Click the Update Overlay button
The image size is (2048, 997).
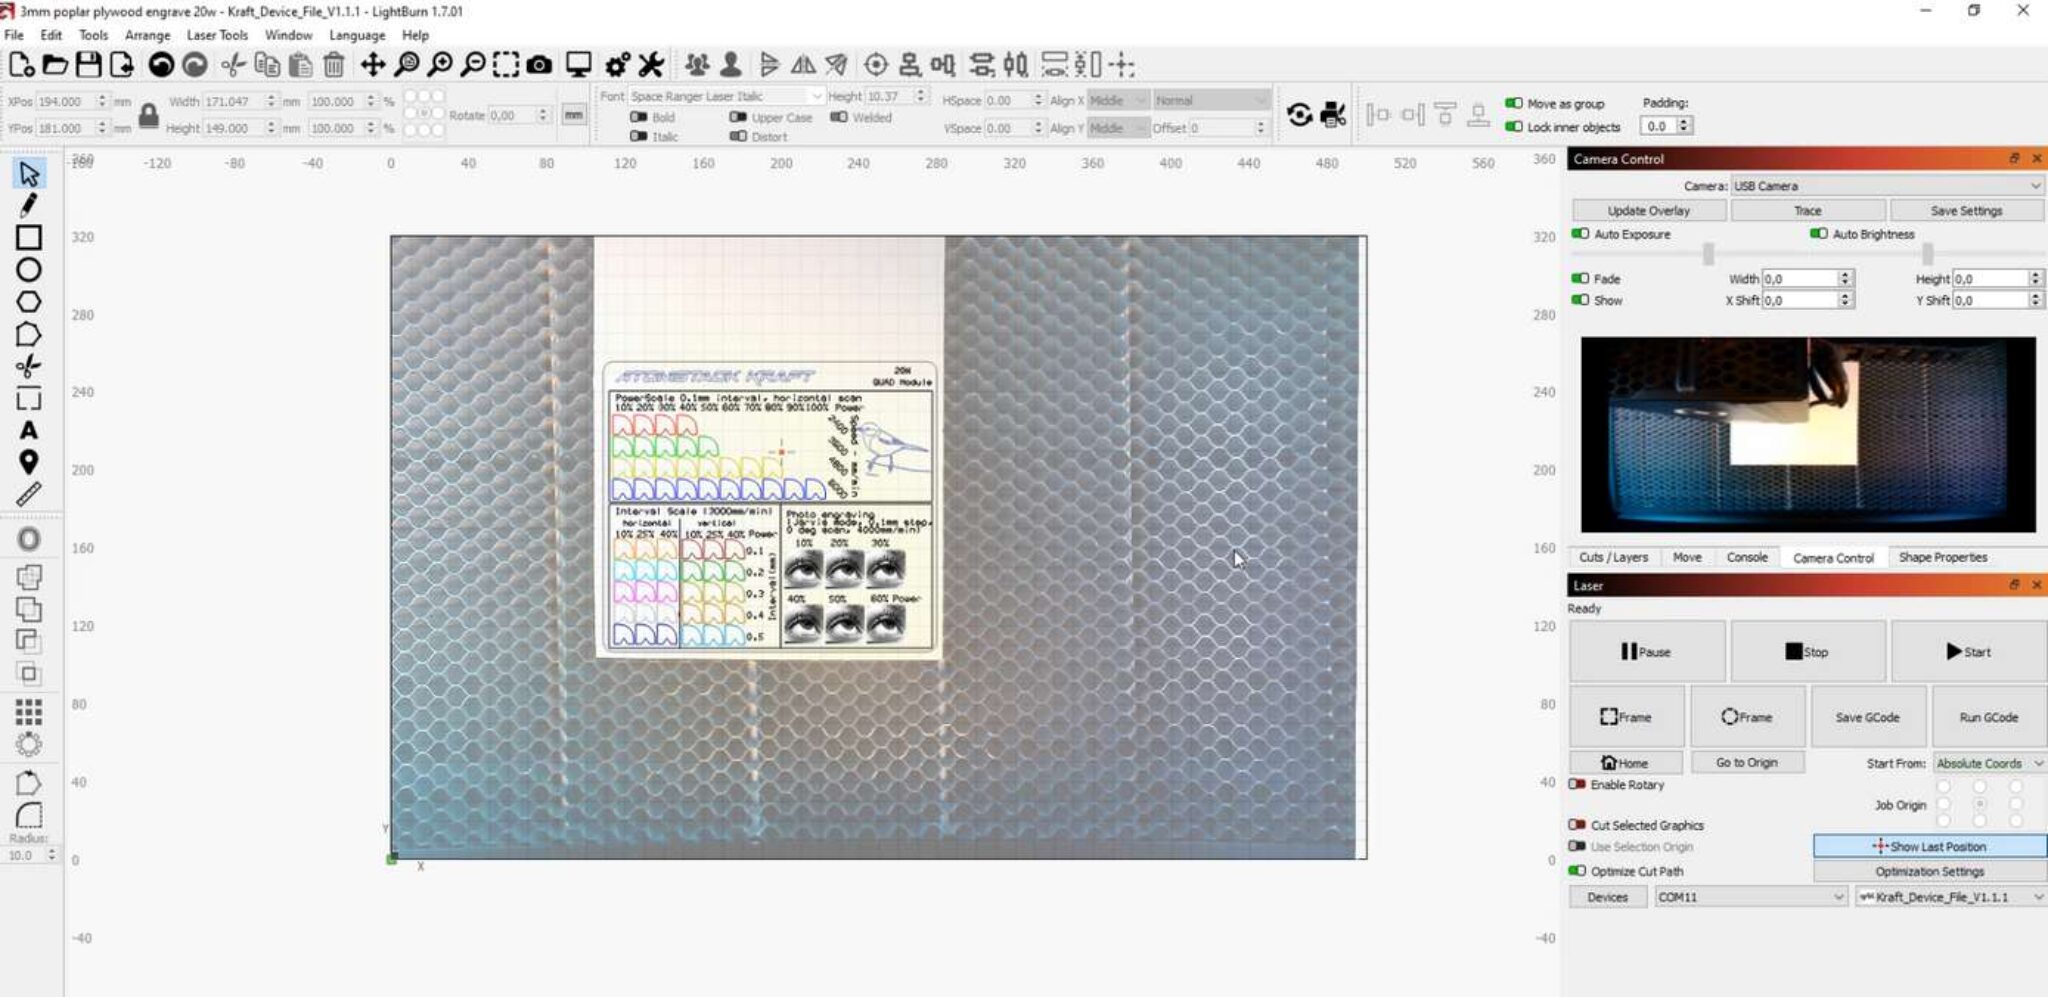pyautogui.click(x=1648, y=211)
